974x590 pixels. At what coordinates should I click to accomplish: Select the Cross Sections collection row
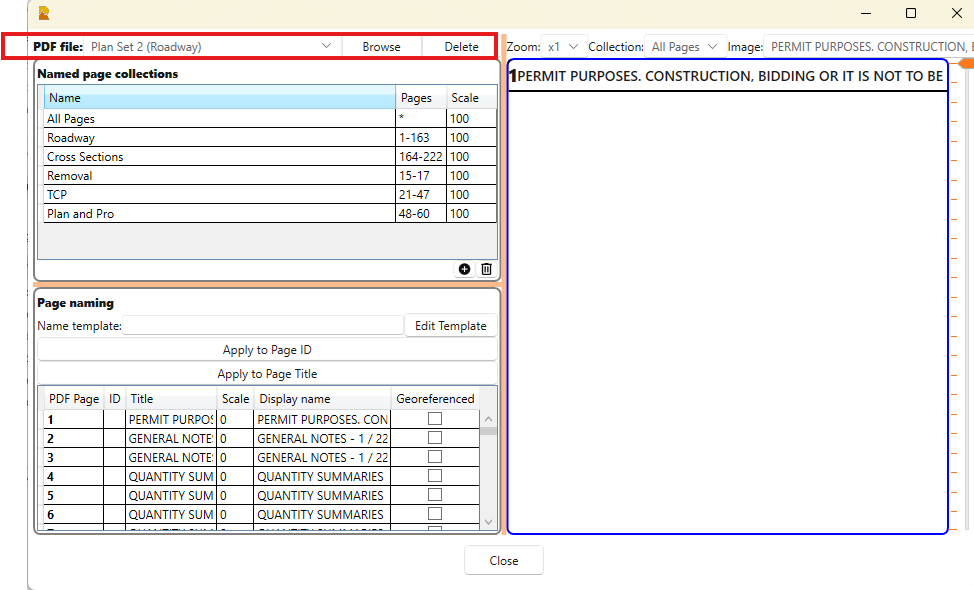pos(220,157)
